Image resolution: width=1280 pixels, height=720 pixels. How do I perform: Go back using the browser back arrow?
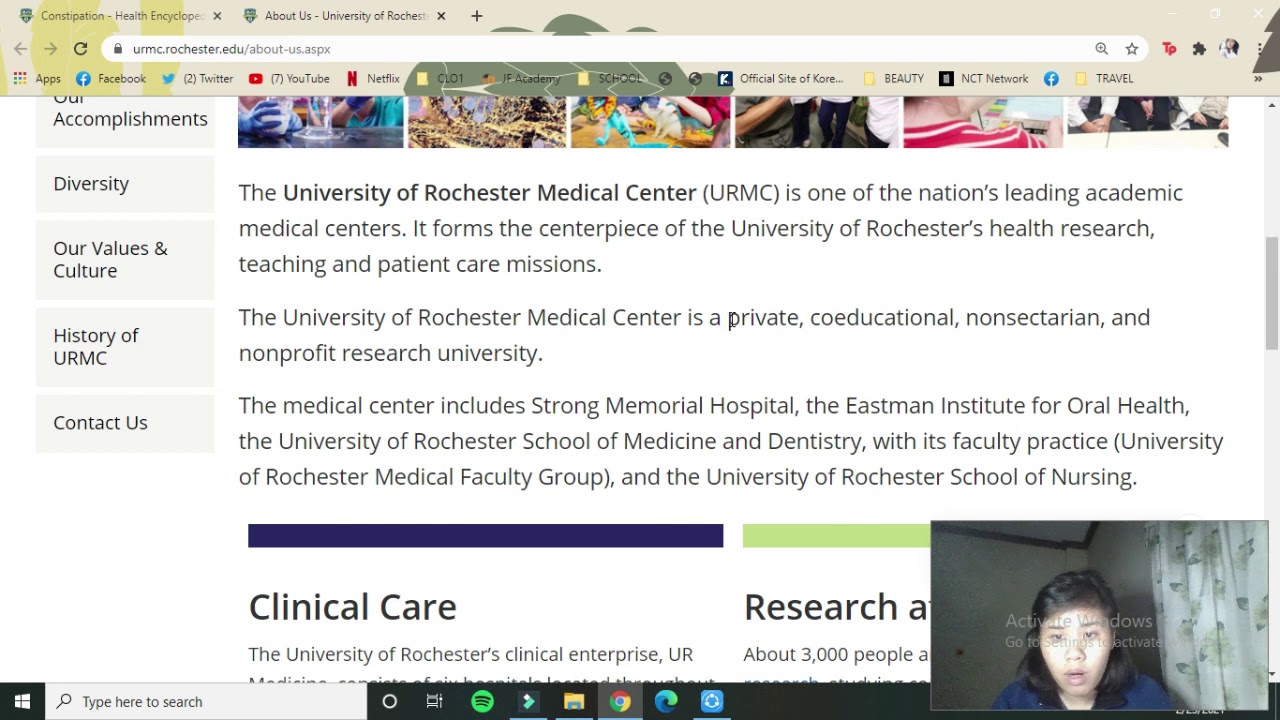[21, 48]
